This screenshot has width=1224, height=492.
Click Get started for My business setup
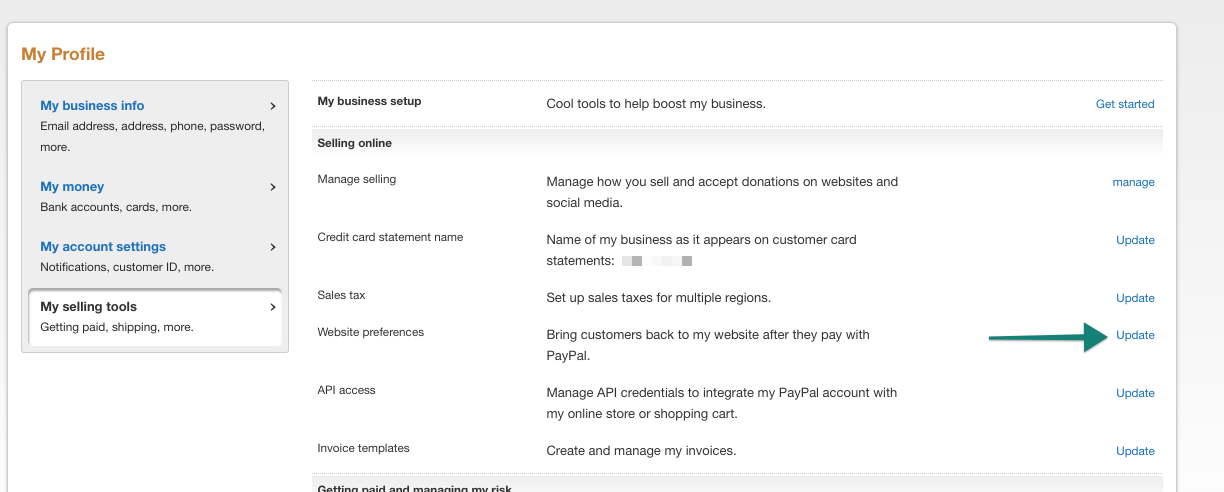[x=1125, y=104]
